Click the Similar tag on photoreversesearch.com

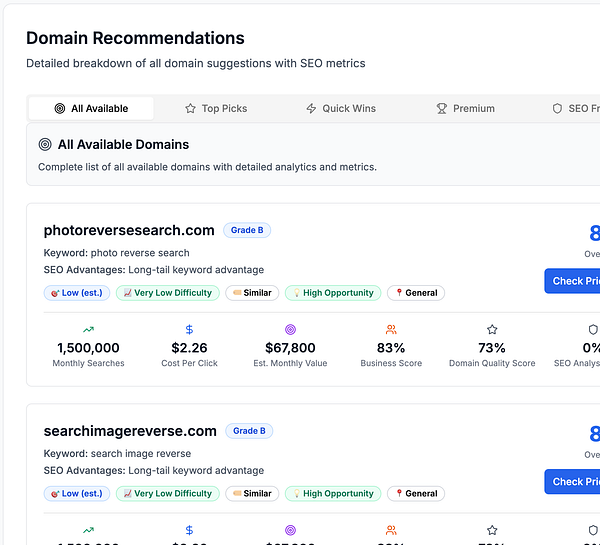(252, 293)
